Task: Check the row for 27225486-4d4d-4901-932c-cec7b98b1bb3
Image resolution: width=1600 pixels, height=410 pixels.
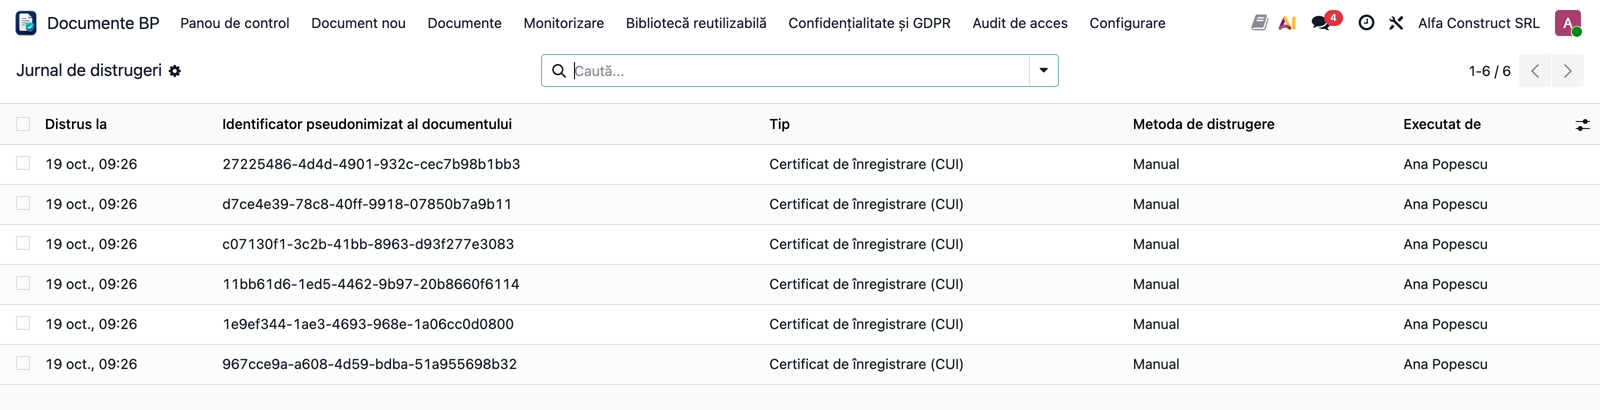Action: click(x=23, y=163)
